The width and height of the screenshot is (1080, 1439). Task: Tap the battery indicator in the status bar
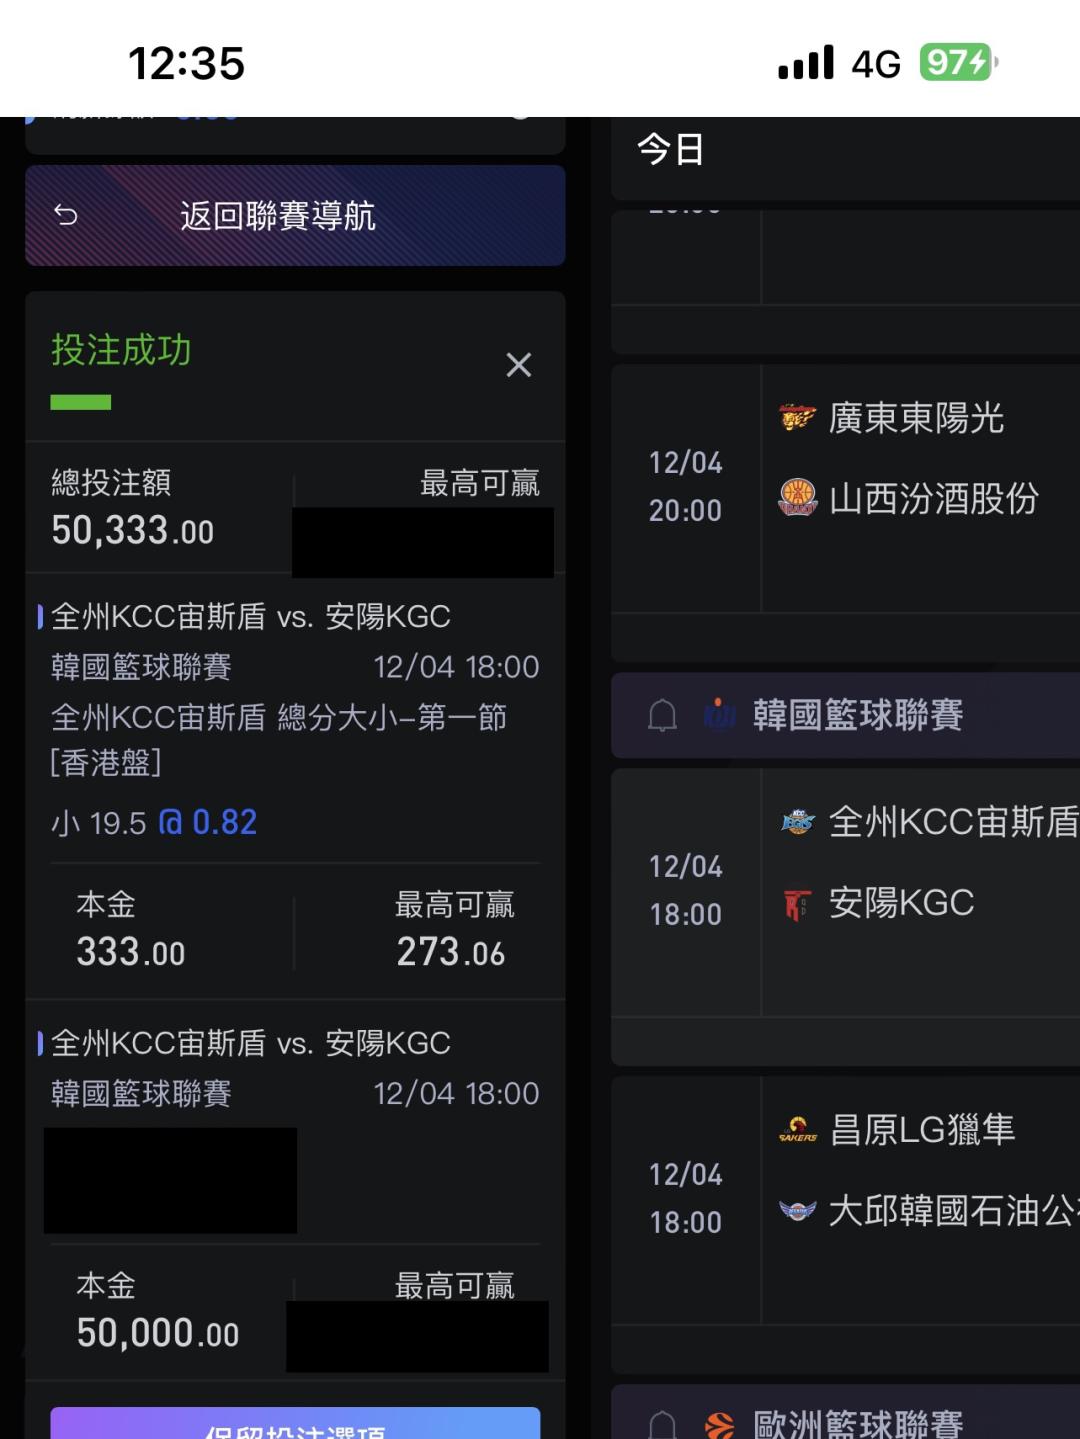point(957,63)
